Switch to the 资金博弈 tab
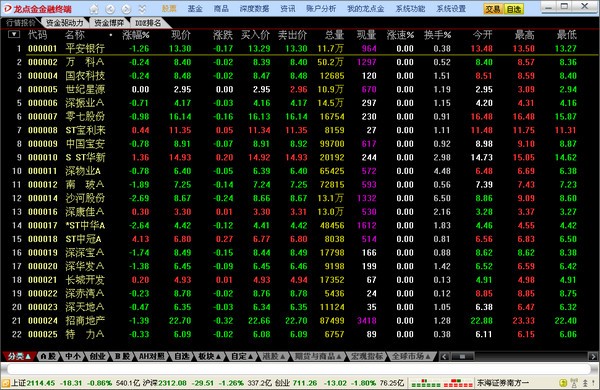 [109, 23]
